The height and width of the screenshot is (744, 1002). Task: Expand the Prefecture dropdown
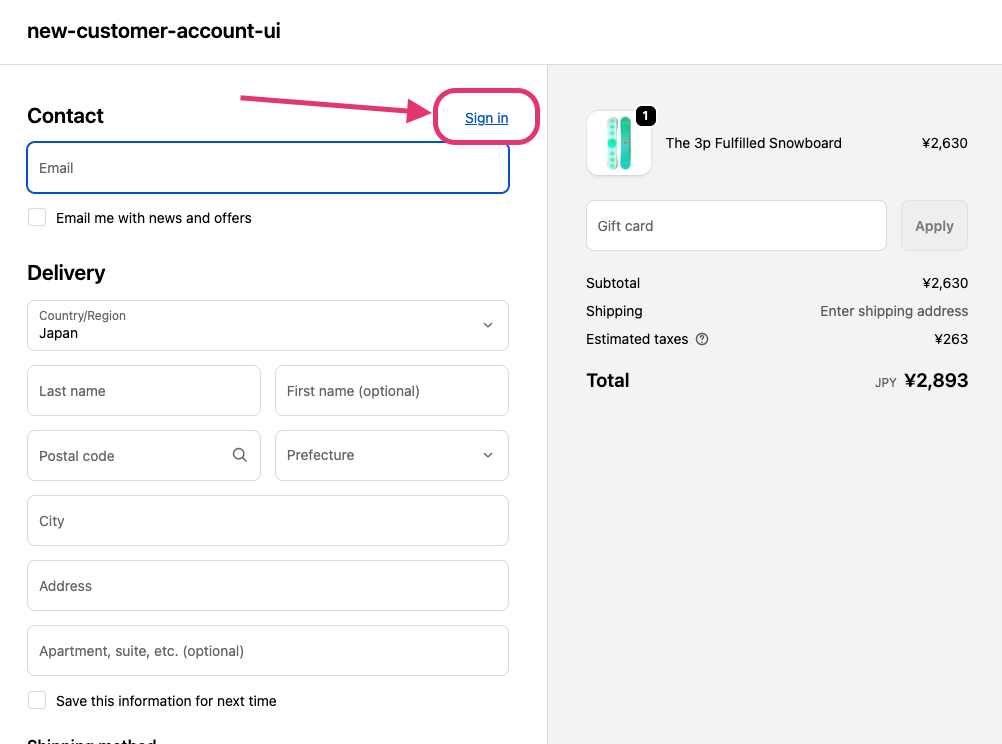point(392,455)
